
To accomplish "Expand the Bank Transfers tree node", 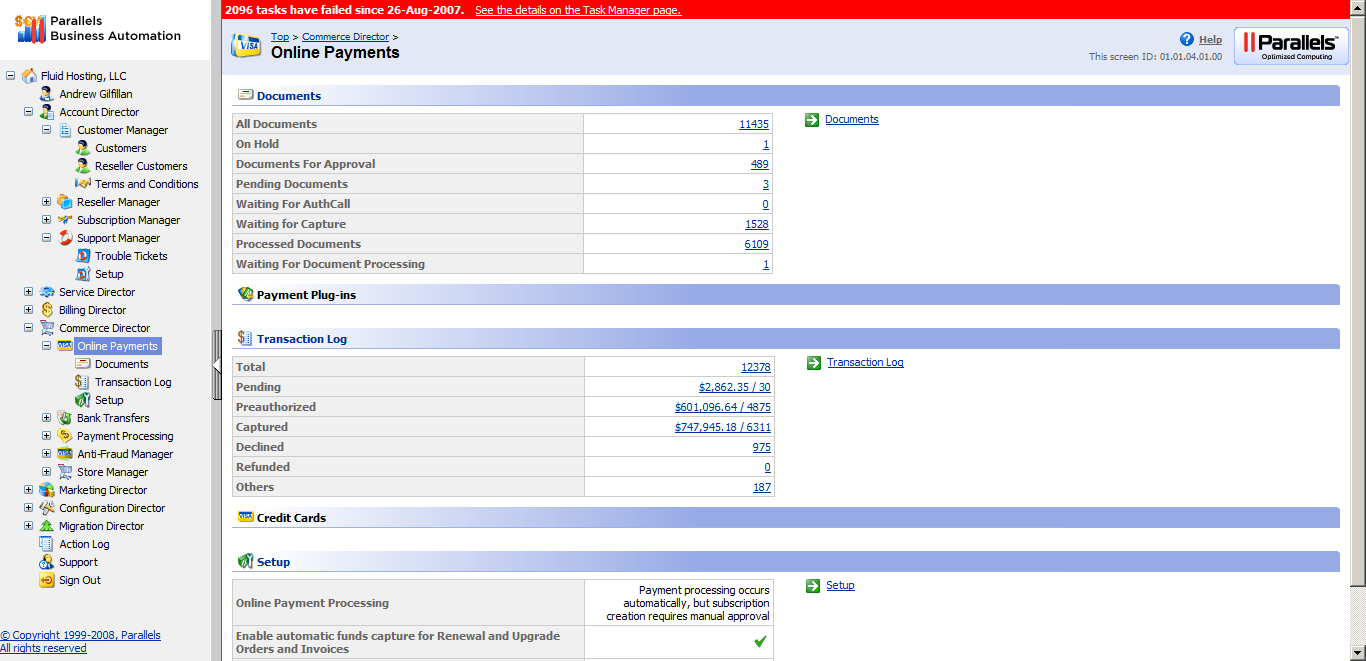I will coord(47,418).
